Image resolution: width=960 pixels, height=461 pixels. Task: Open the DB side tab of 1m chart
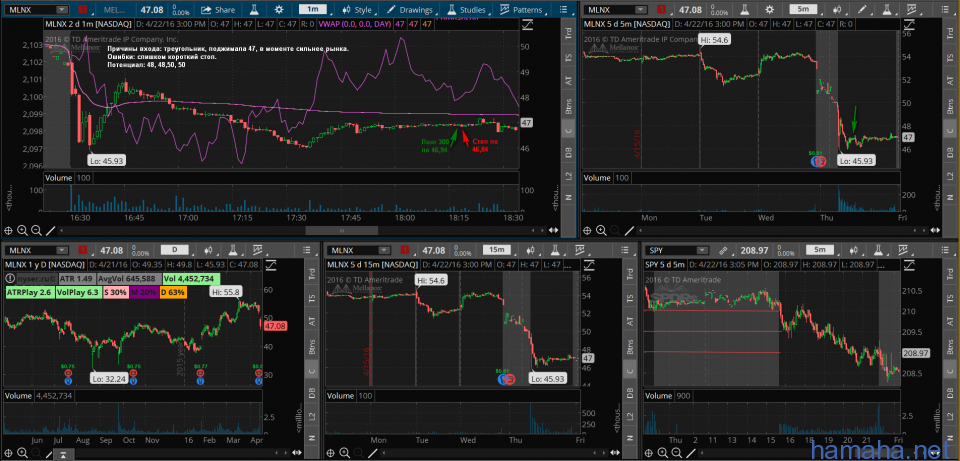(x=569, y=153)
